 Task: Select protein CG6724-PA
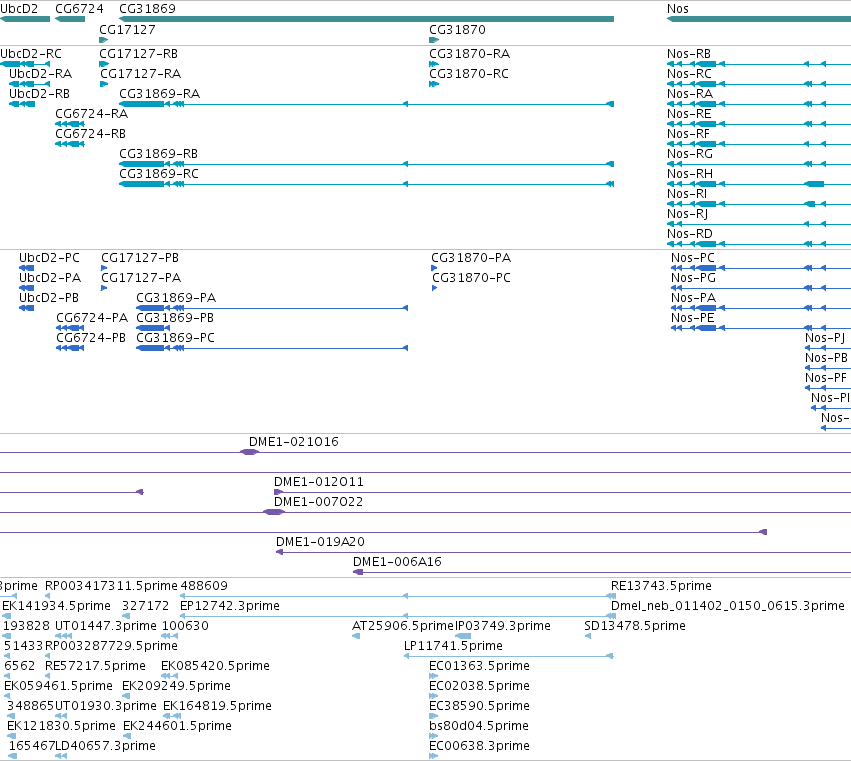click(x=92, y=318)
